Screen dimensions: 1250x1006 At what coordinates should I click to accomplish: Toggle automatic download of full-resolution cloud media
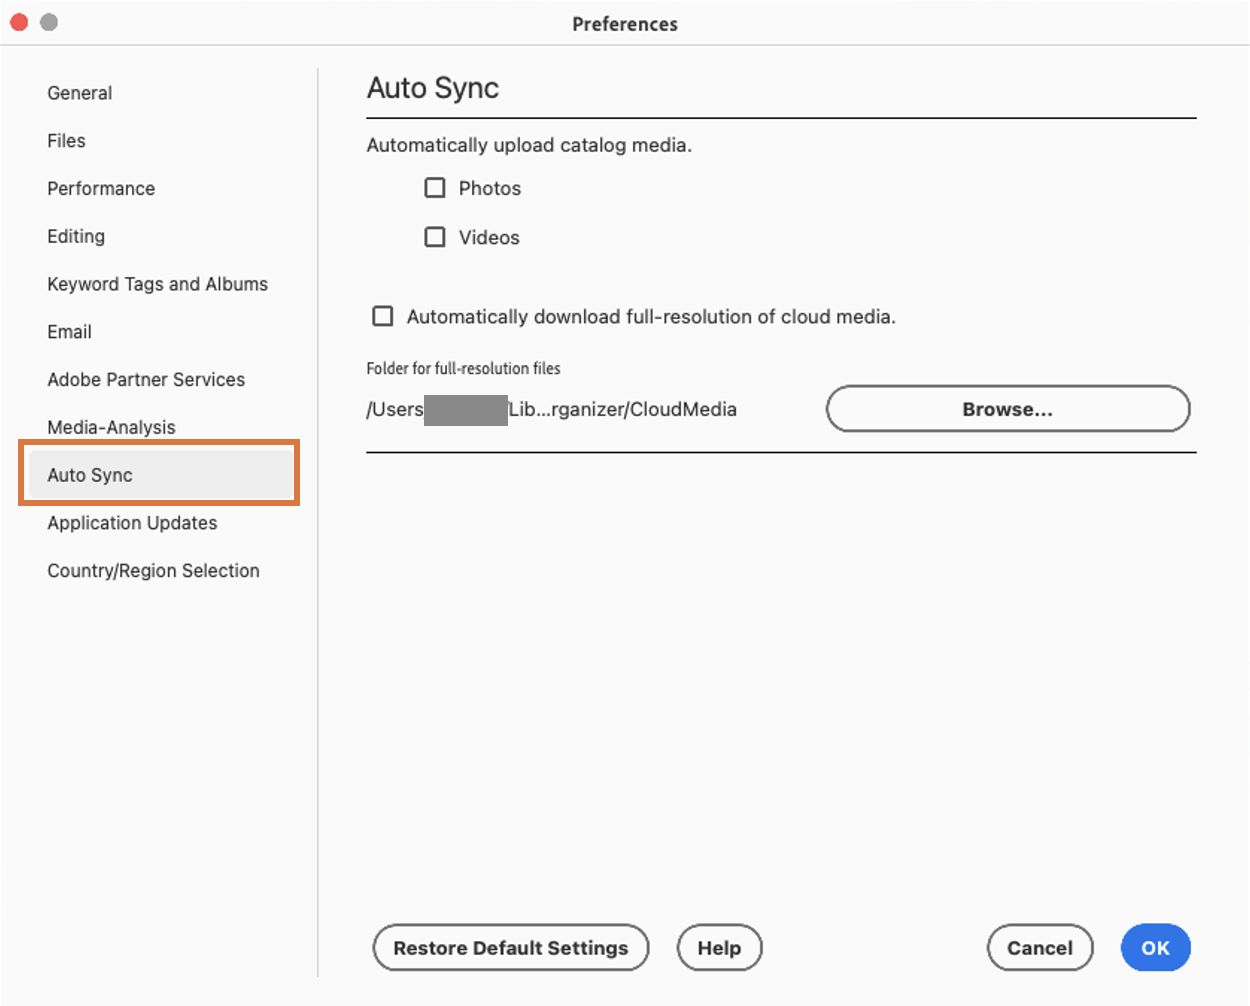pos(382,316)
